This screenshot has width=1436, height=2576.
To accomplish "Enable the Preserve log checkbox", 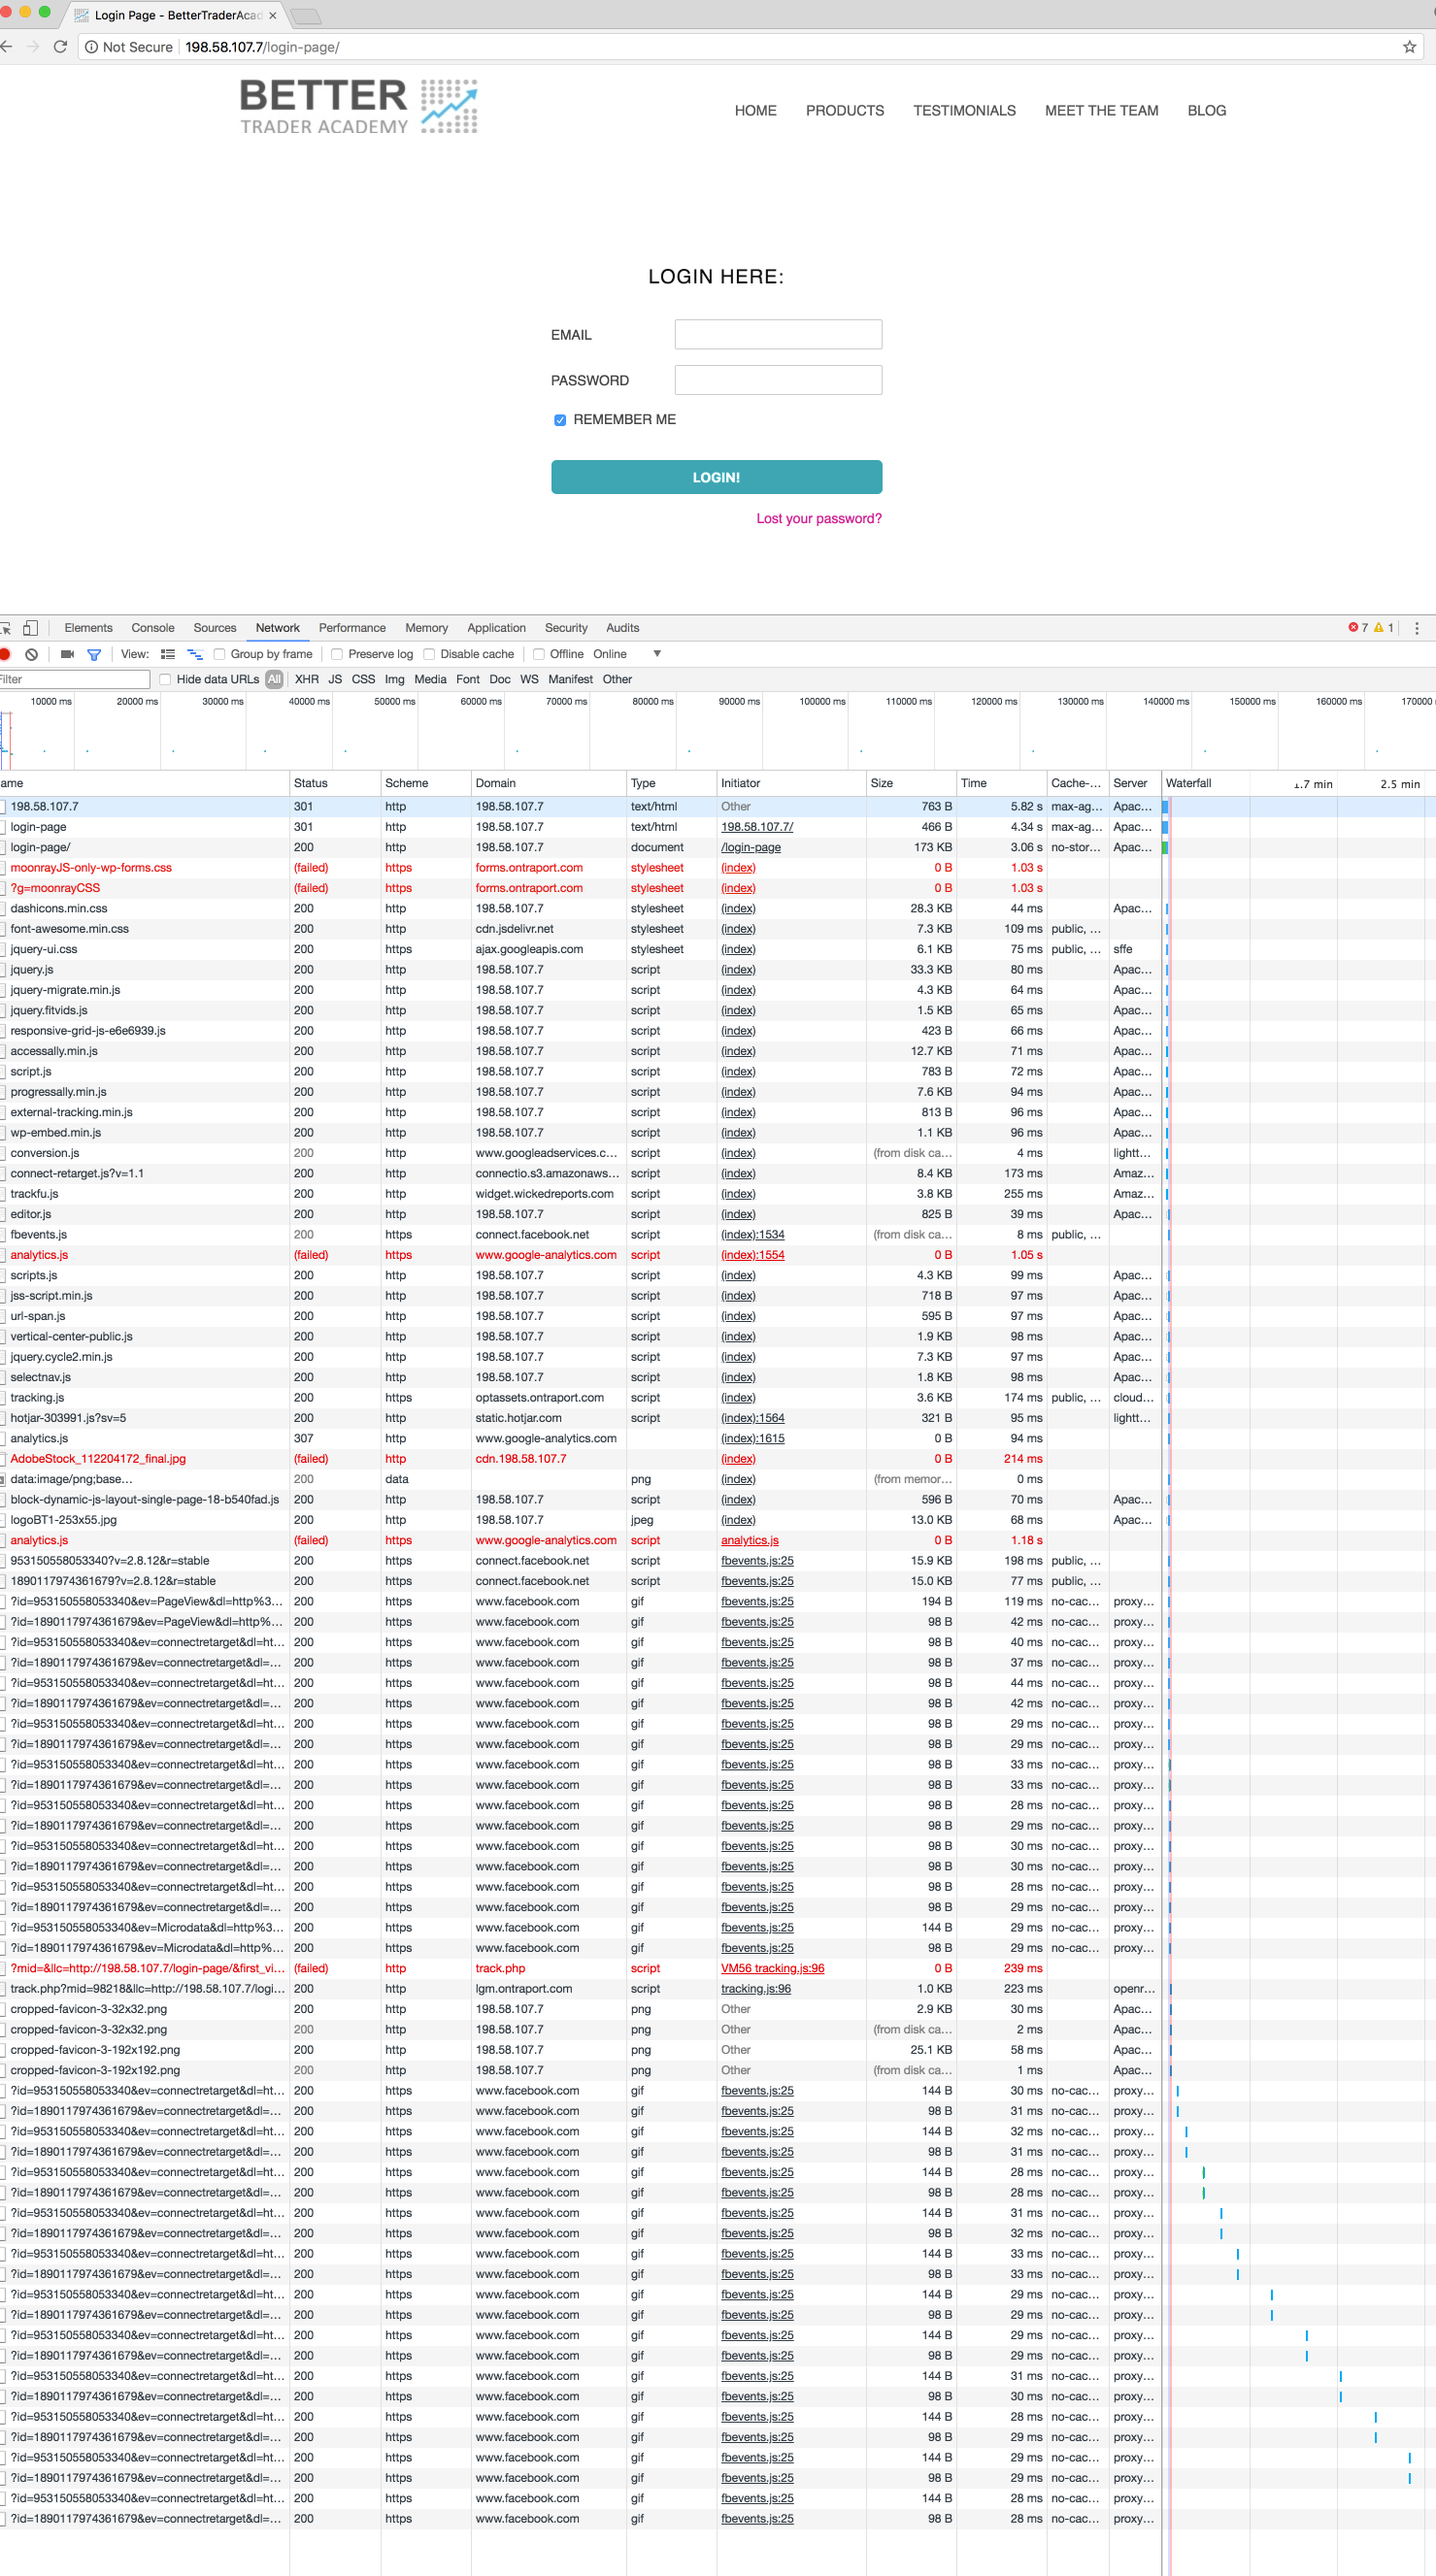I will (x=337, y=654).
